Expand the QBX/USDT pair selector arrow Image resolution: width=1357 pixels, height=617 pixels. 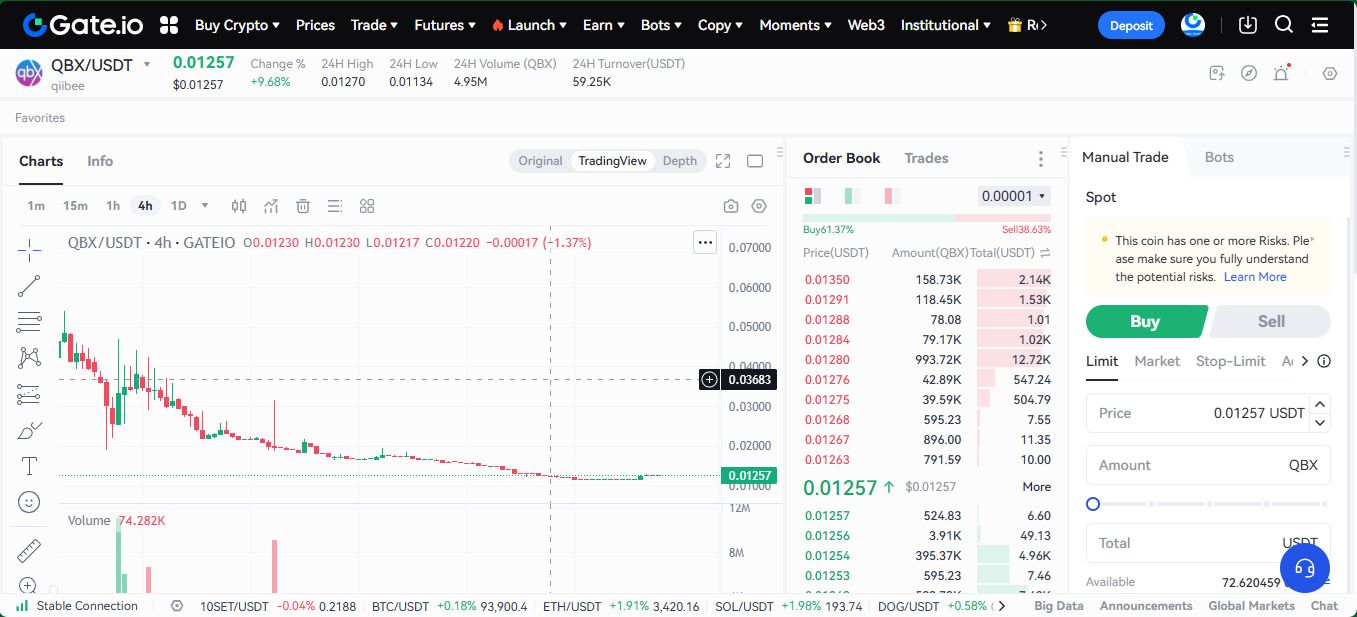click(x=147, y=65)
